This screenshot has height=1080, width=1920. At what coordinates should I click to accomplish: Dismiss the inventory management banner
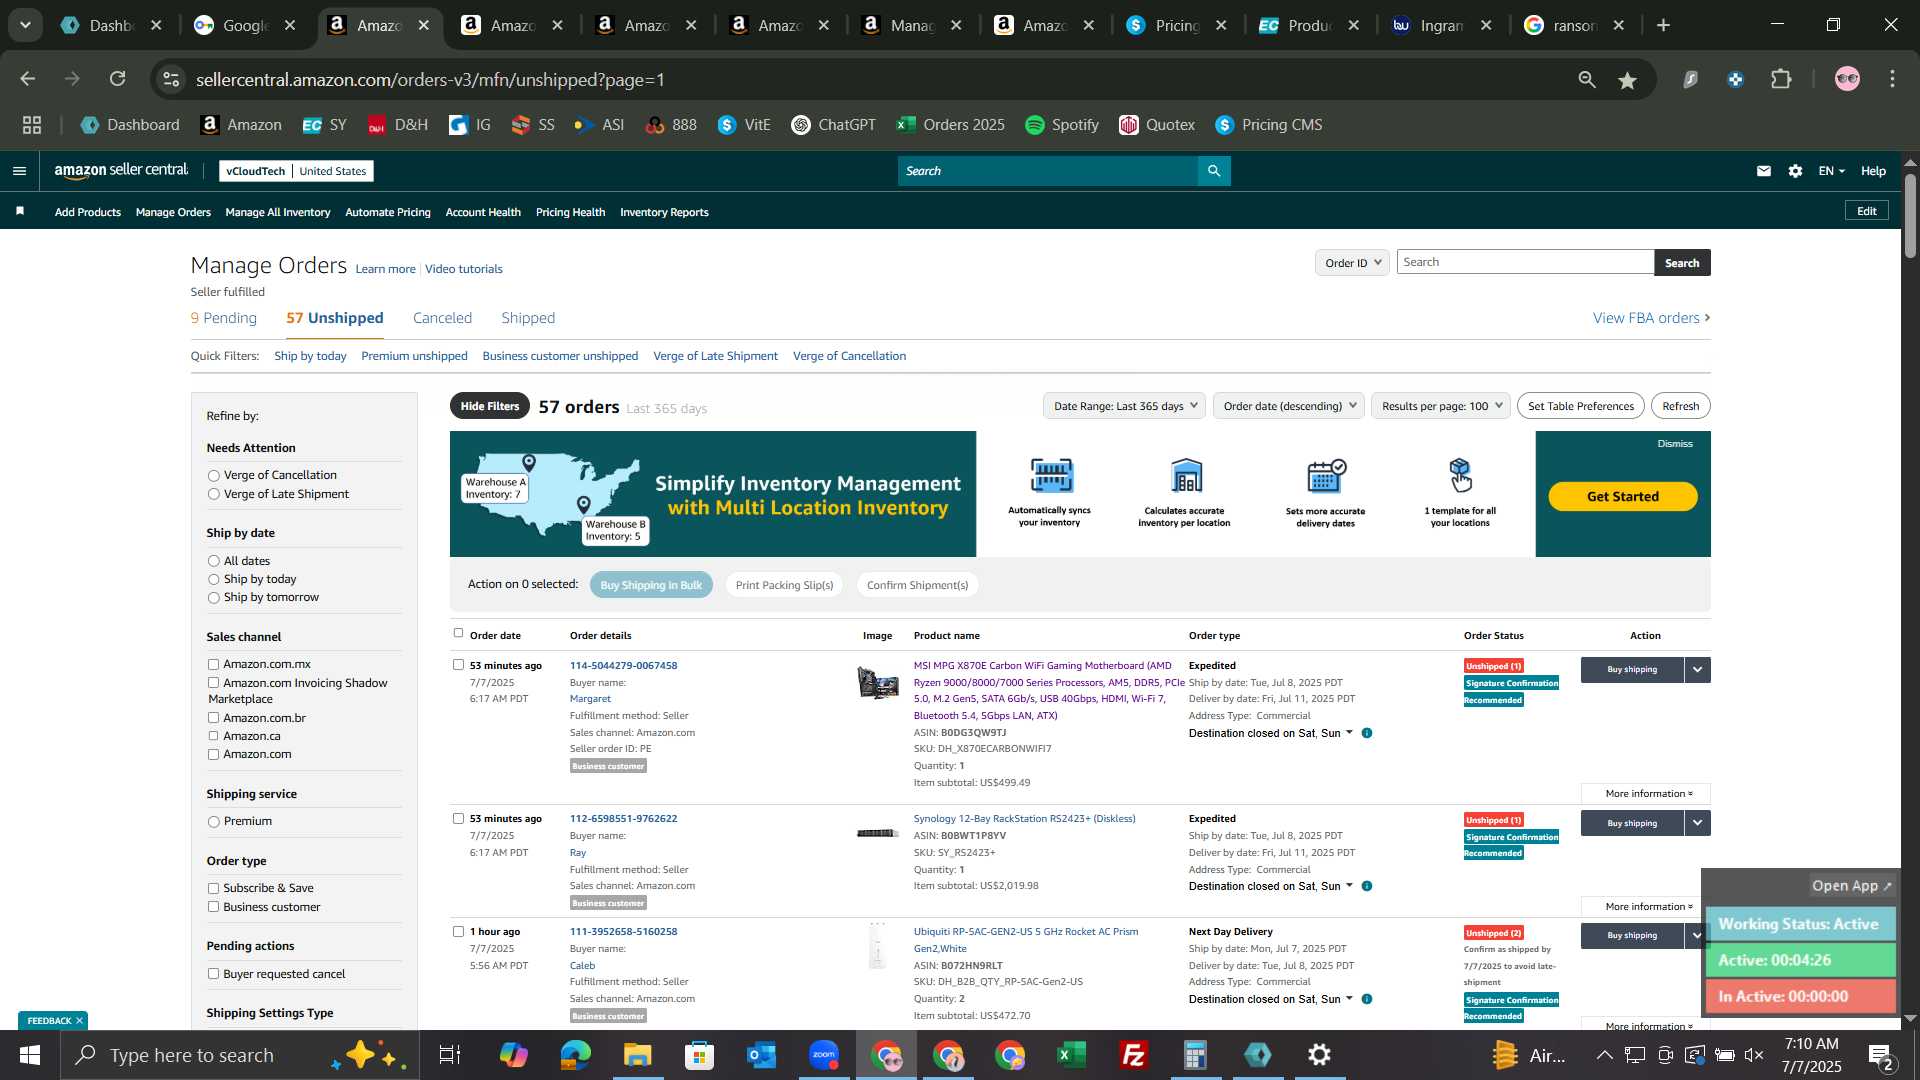pos(1674,444)
